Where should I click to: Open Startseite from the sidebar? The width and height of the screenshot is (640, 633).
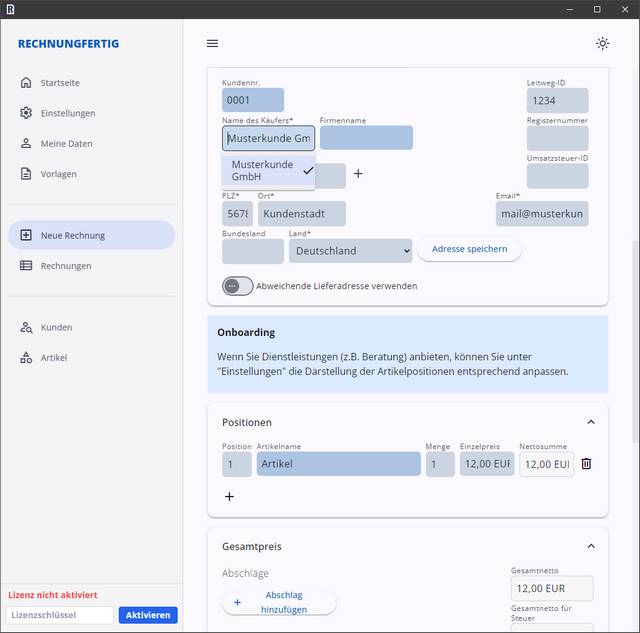click(x=60, y=83)
